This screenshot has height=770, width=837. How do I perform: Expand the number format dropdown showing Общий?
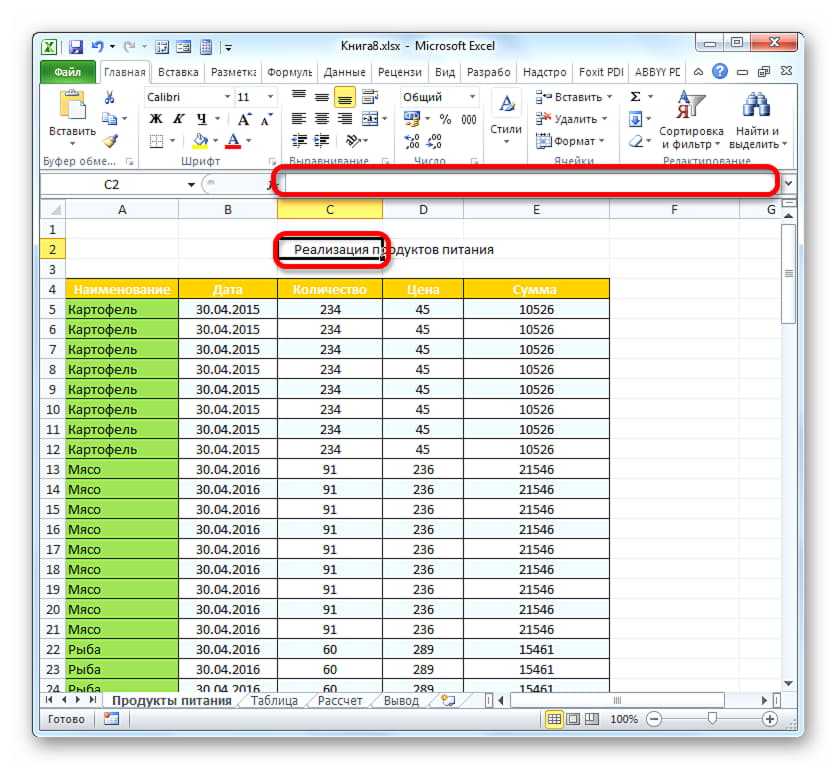coord(471,97)
